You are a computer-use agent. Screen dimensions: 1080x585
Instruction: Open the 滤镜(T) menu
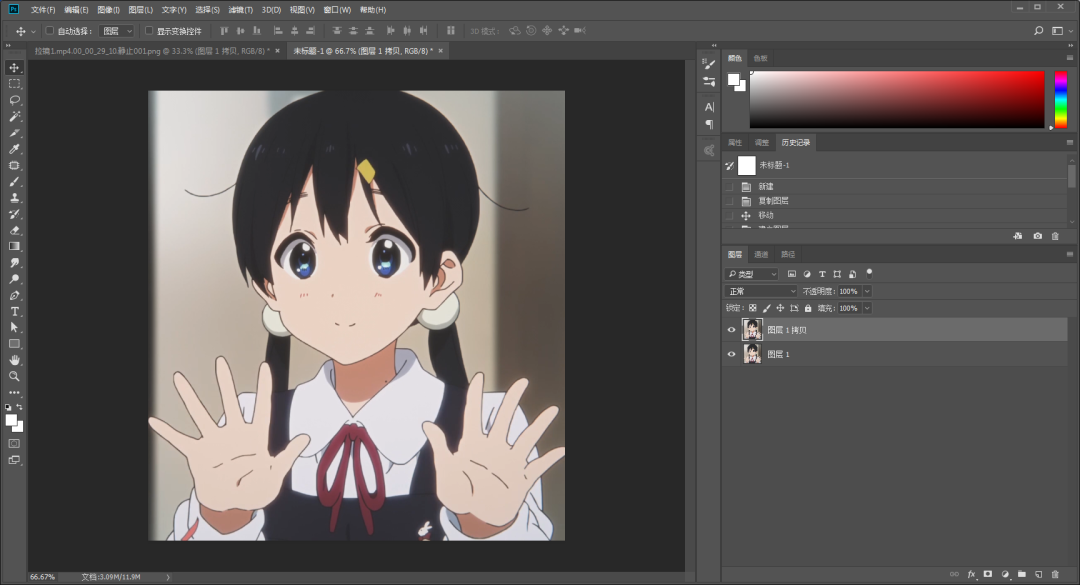[240, 10]
